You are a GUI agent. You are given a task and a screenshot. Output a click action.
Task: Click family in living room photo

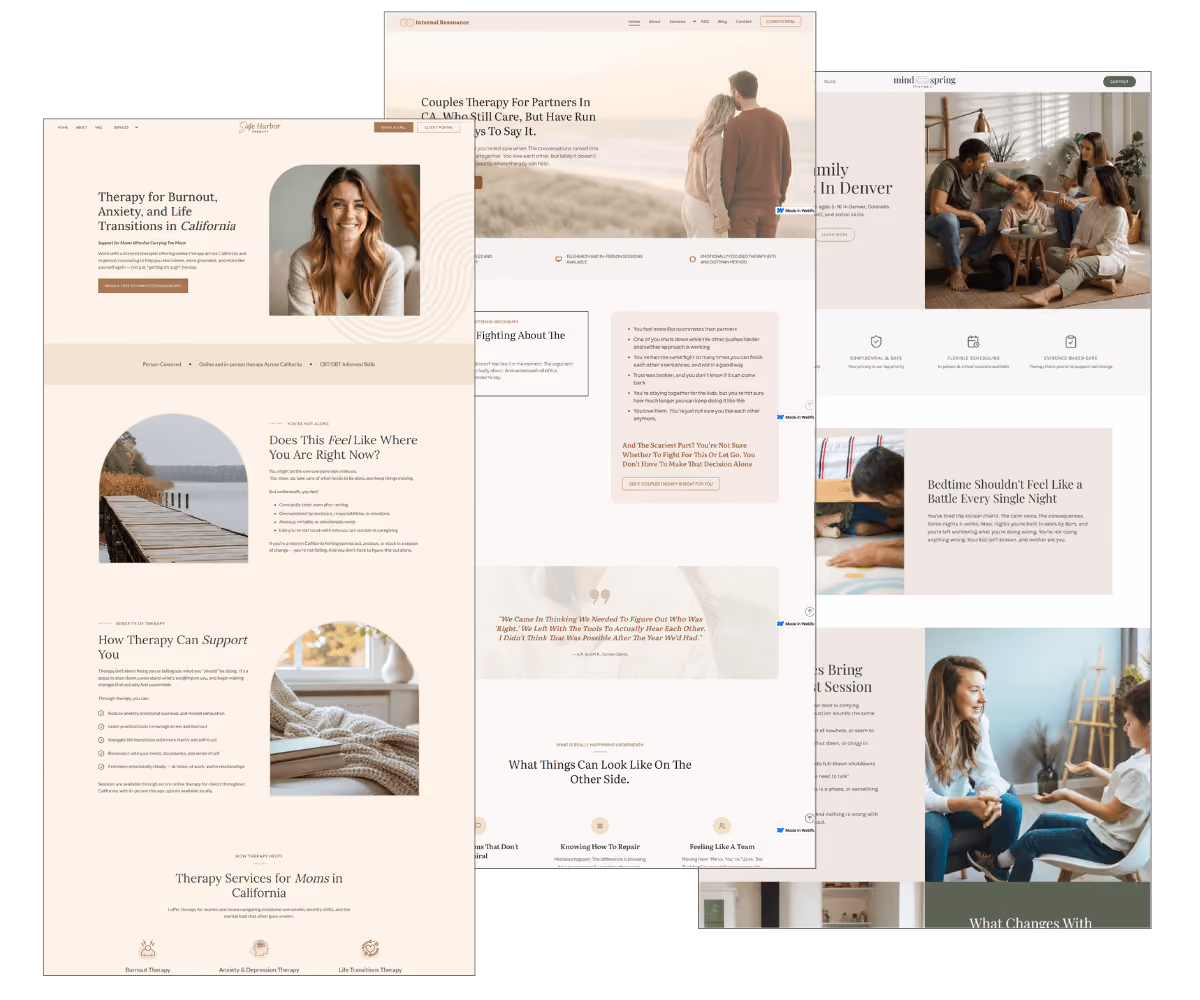tap(1037, 201)
